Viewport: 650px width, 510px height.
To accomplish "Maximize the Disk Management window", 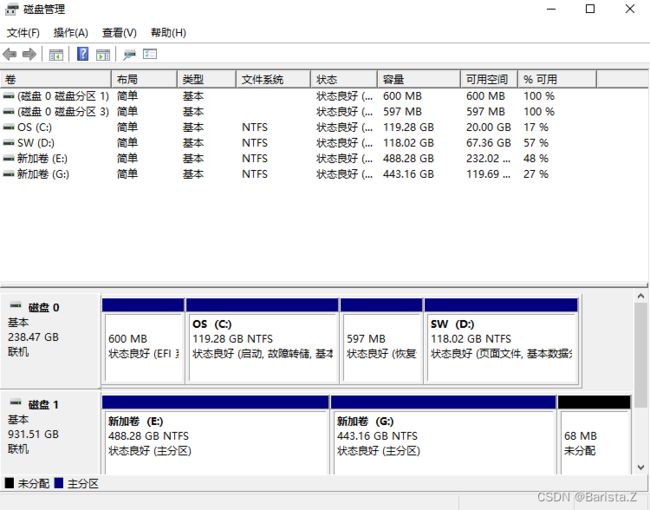I will (x=590, y=9).
